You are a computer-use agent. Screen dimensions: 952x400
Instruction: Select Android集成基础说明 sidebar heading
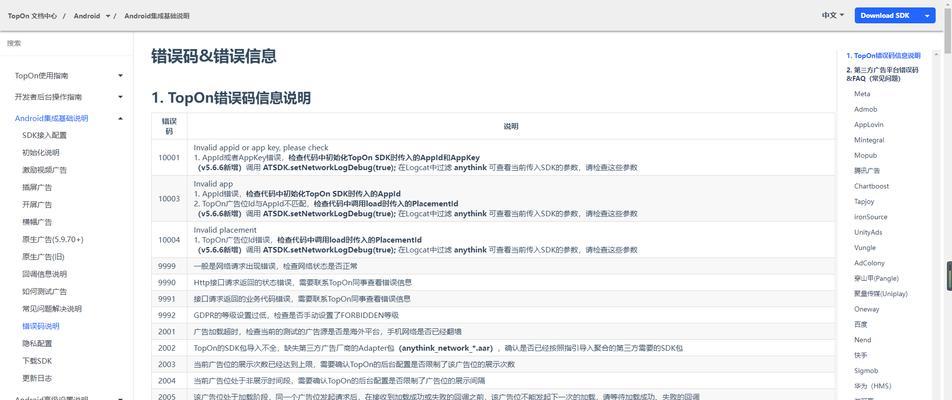point(52,118)
